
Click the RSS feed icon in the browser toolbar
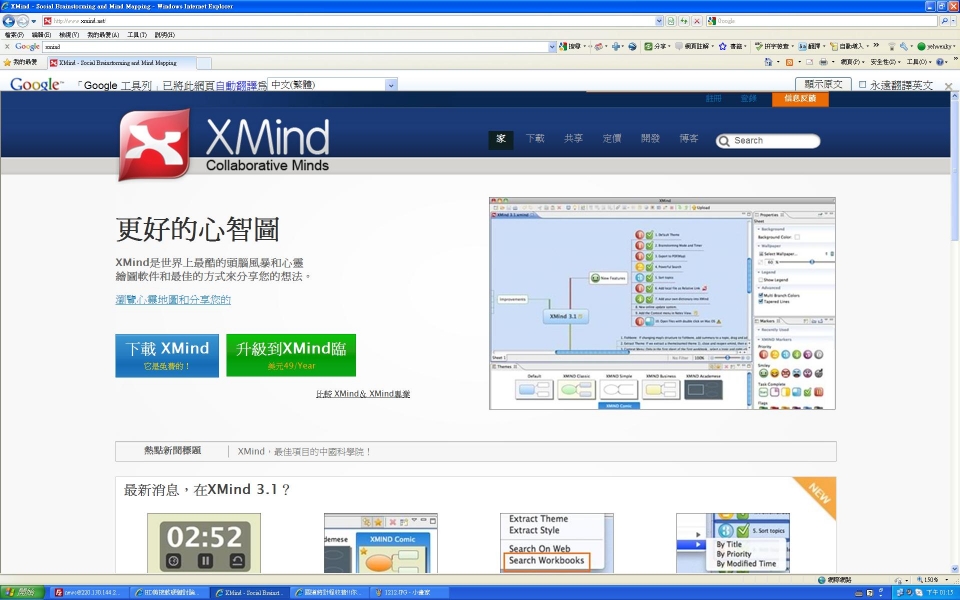pyautogui.click(x=788, y=61)
